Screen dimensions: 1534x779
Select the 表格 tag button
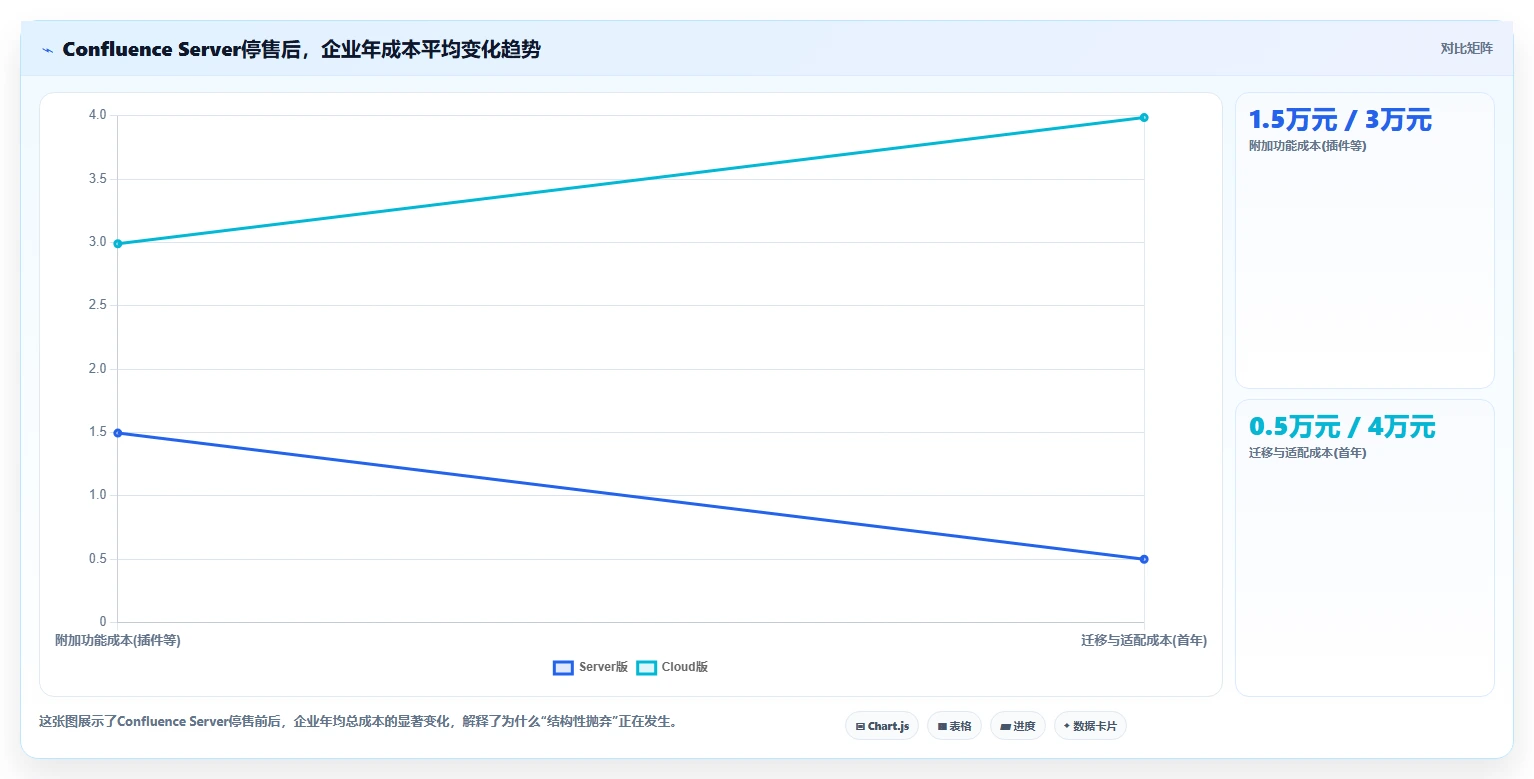(954, 726)
